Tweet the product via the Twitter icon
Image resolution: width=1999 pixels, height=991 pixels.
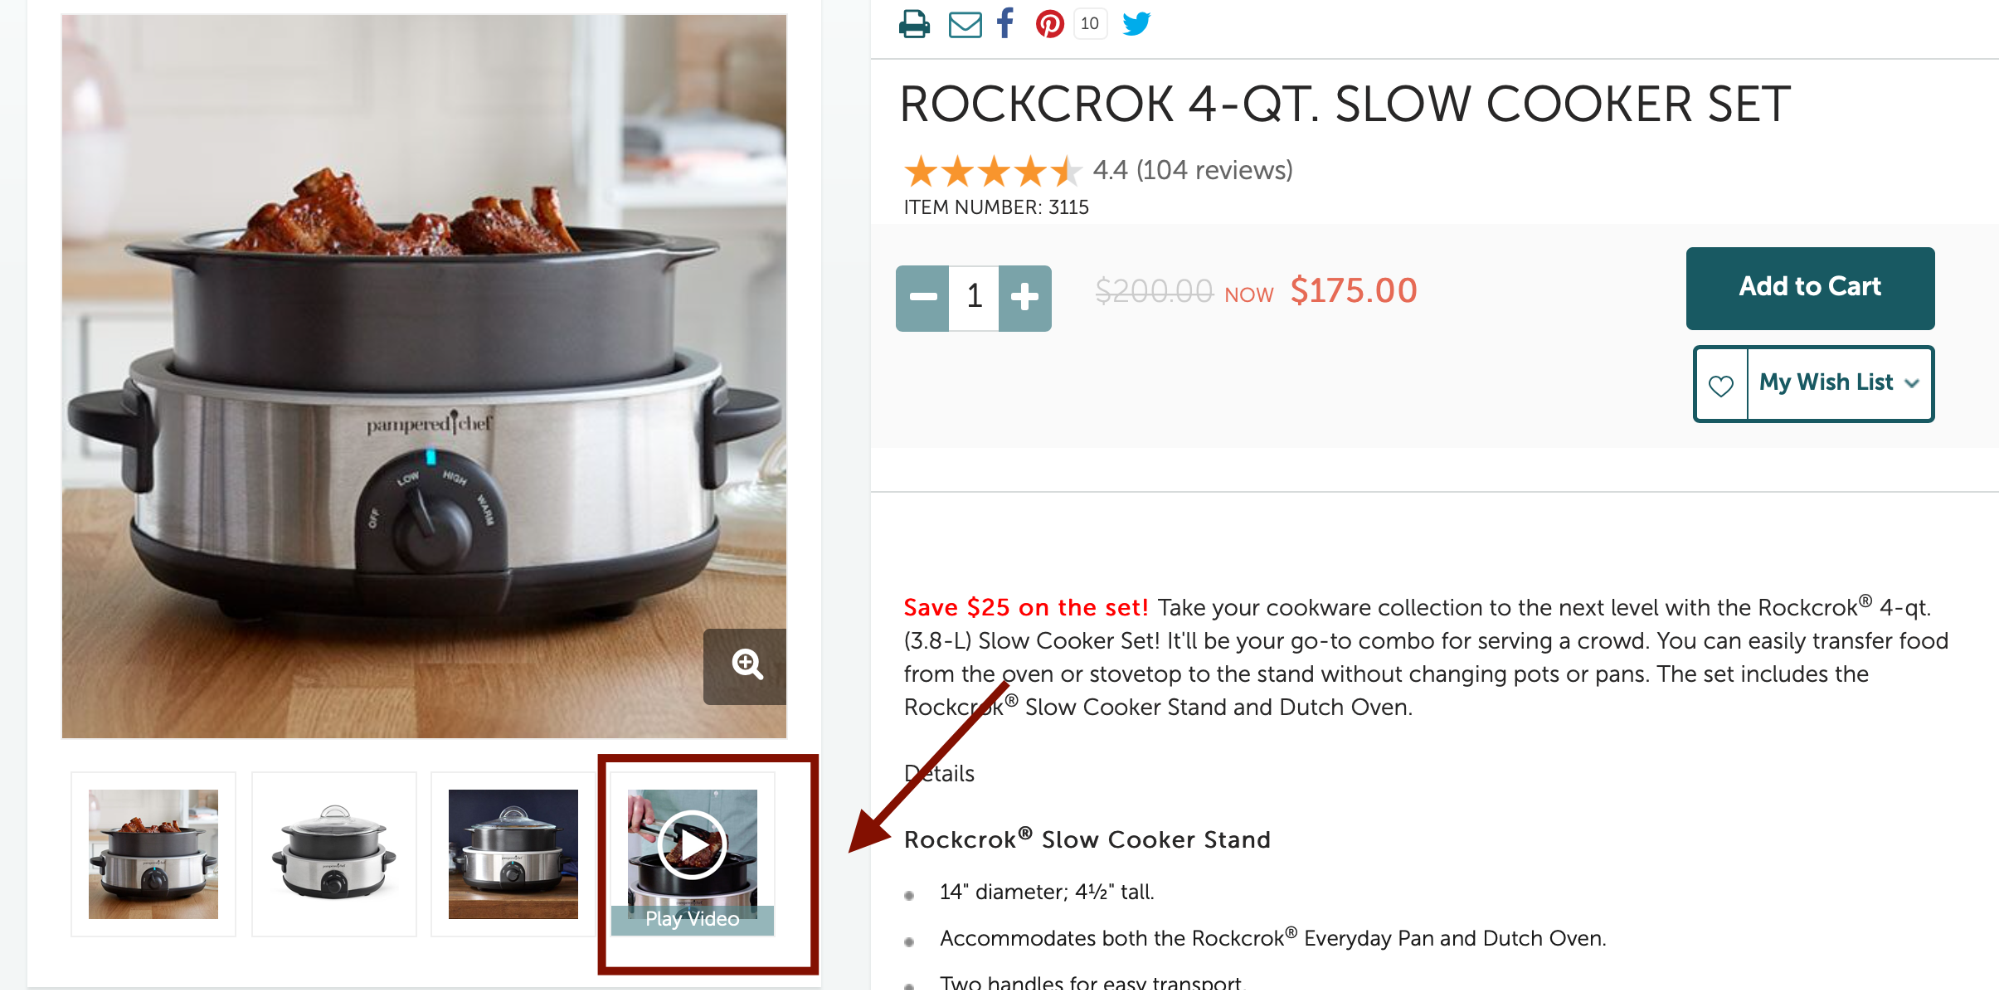1137,23
